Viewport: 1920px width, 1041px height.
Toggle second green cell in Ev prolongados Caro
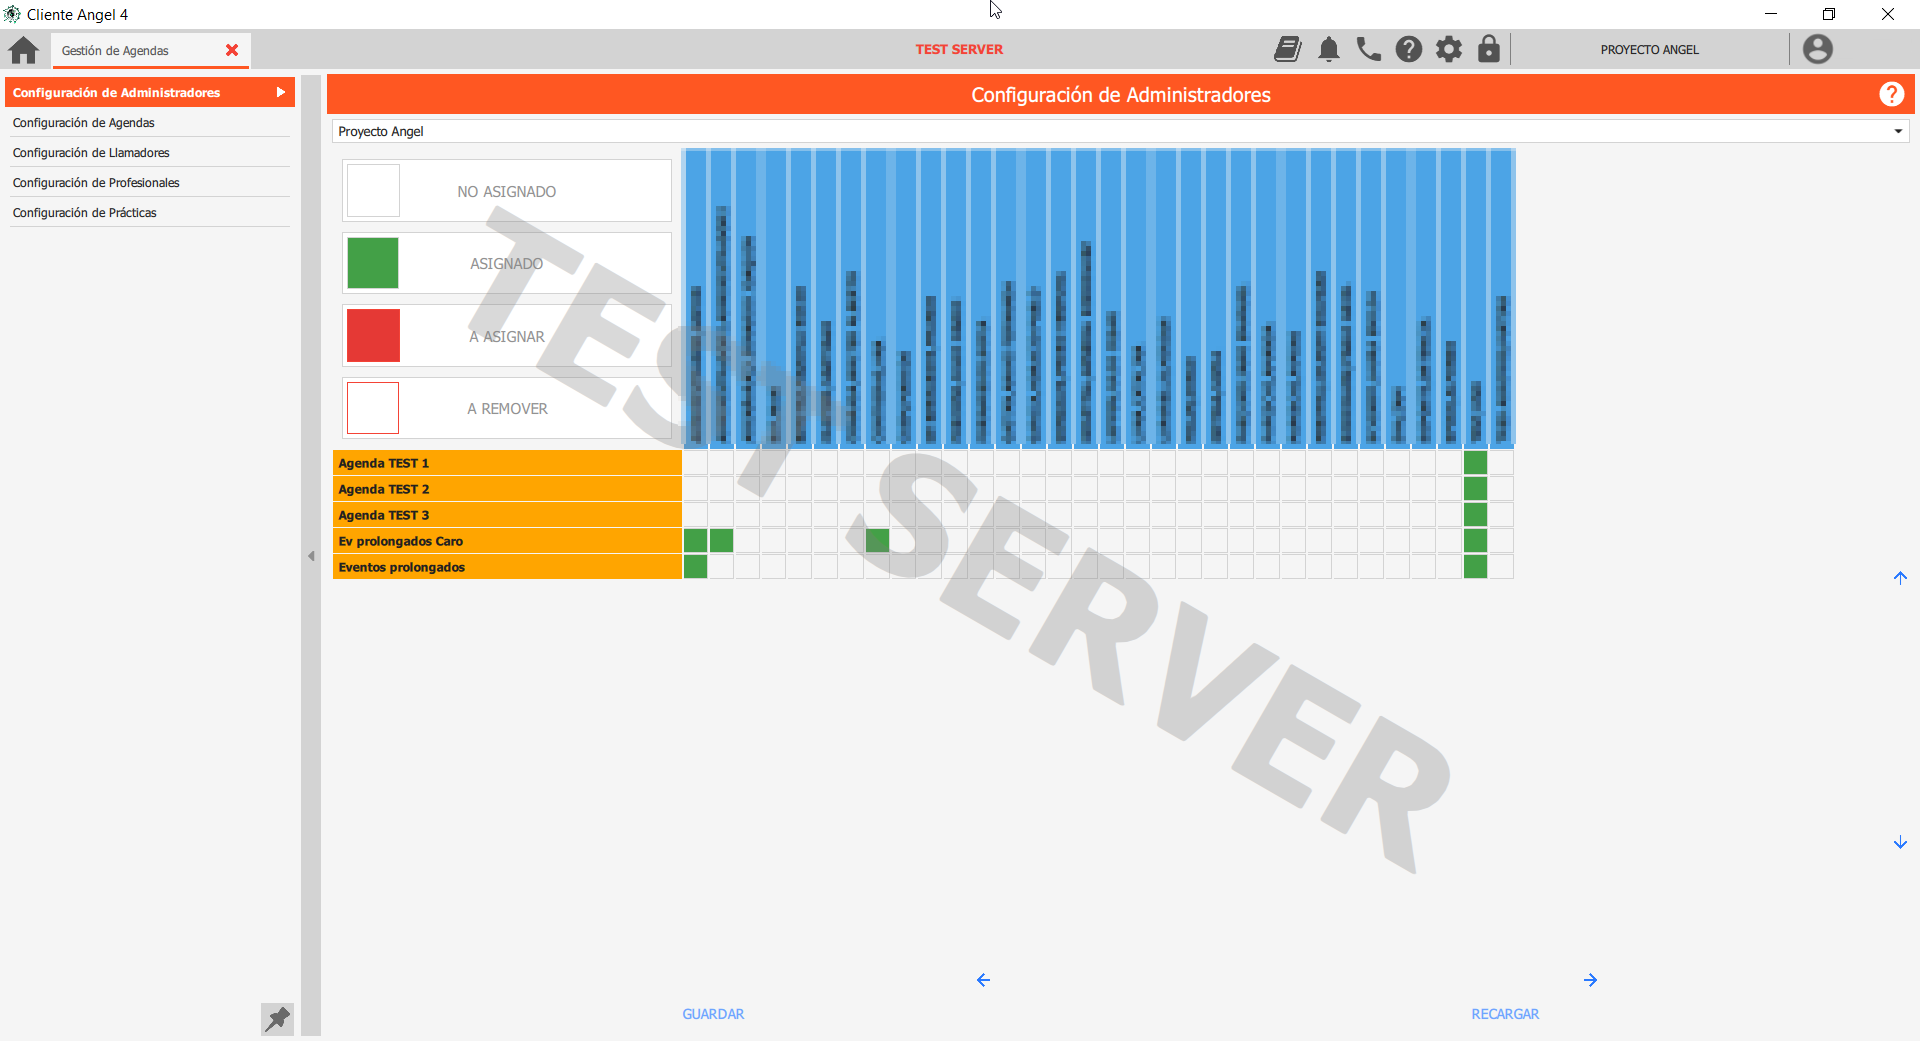pos(721,541)
